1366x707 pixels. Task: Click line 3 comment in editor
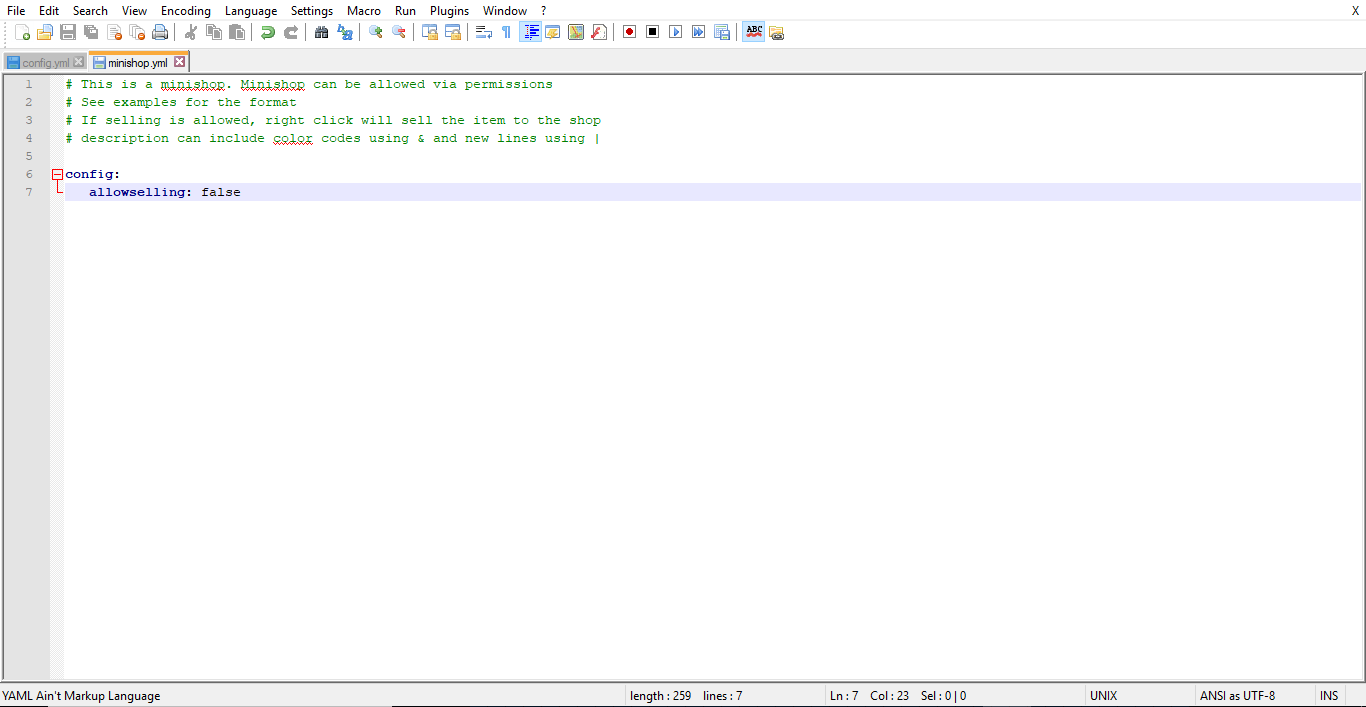[340, 120]
